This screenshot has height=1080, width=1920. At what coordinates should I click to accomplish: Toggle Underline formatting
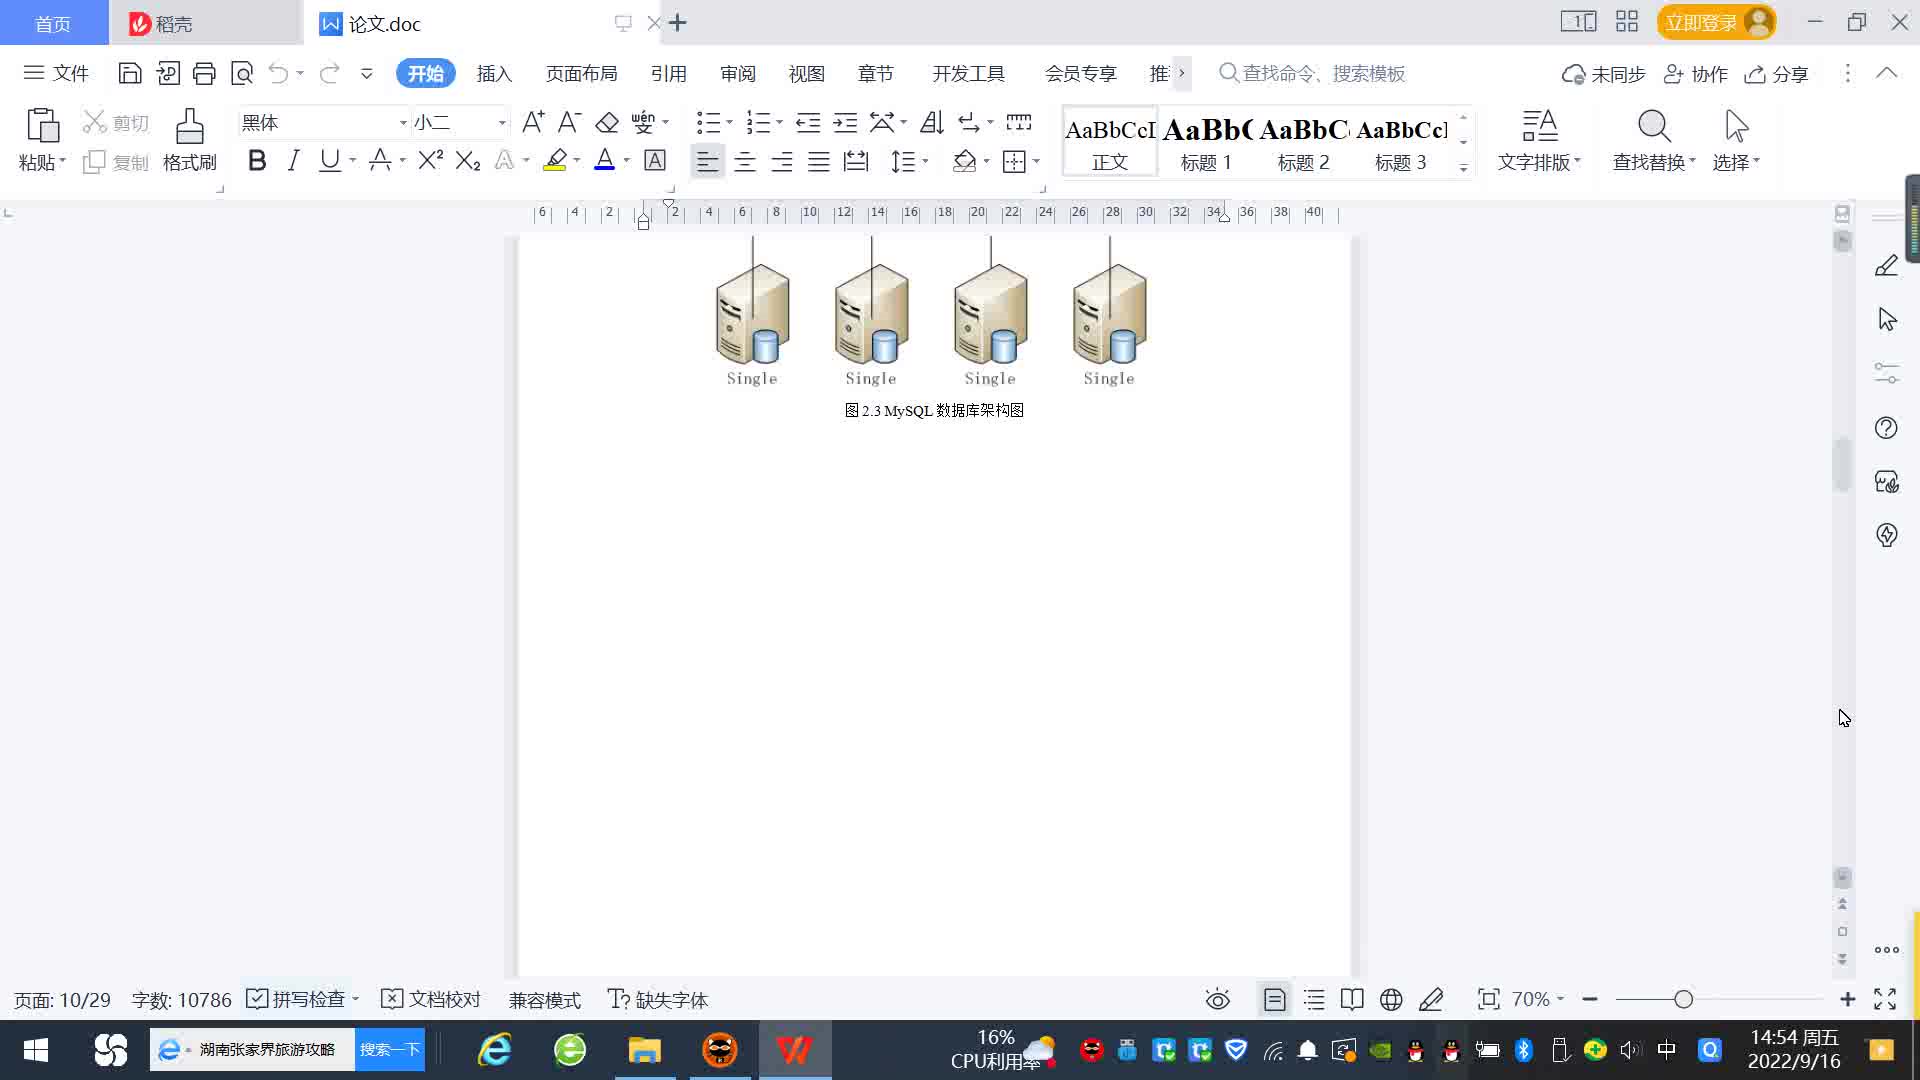329,160
